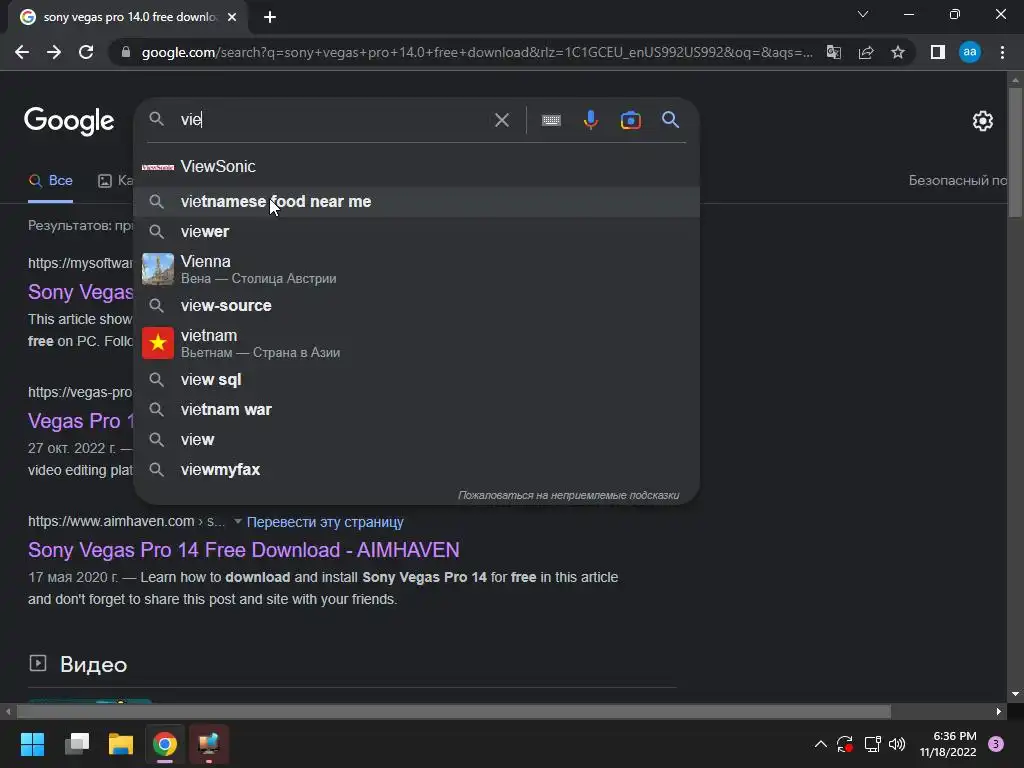Screen dimensions: 1024x768
Task: Open the Chrome profile avatar
Action: (970, 52)
